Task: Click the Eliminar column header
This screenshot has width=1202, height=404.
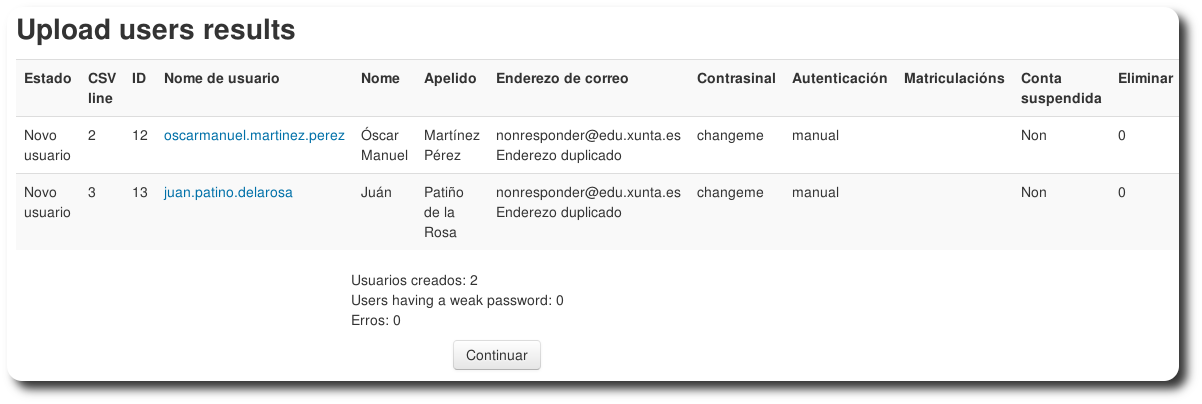Action: 1145,78
